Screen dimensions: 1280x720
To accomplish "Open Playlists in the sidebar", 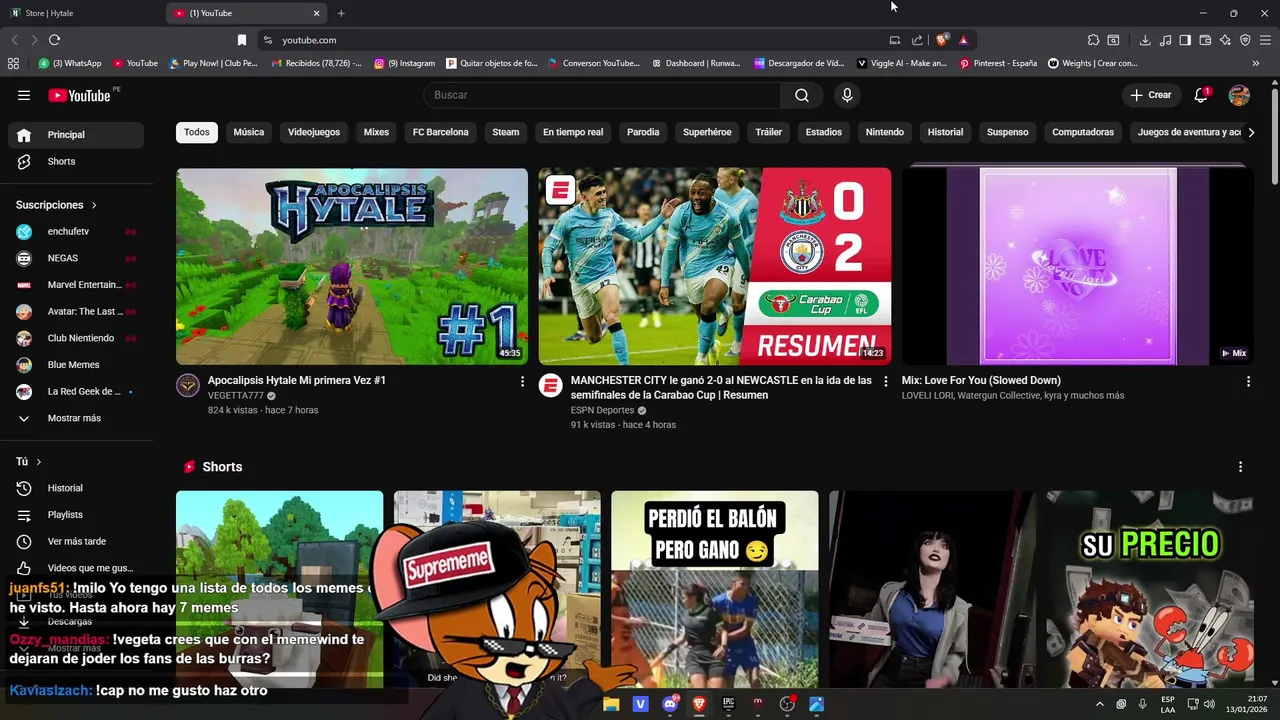I will pos(76,514).
